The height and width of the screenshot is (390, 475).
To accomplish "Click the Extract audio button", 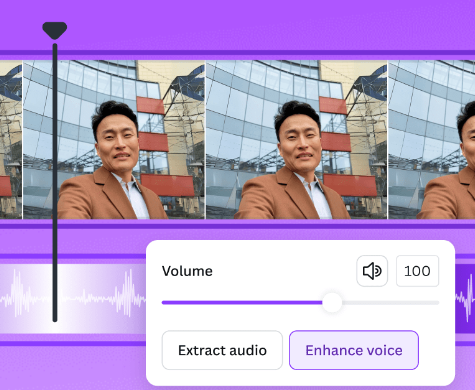I will [222, 350].
